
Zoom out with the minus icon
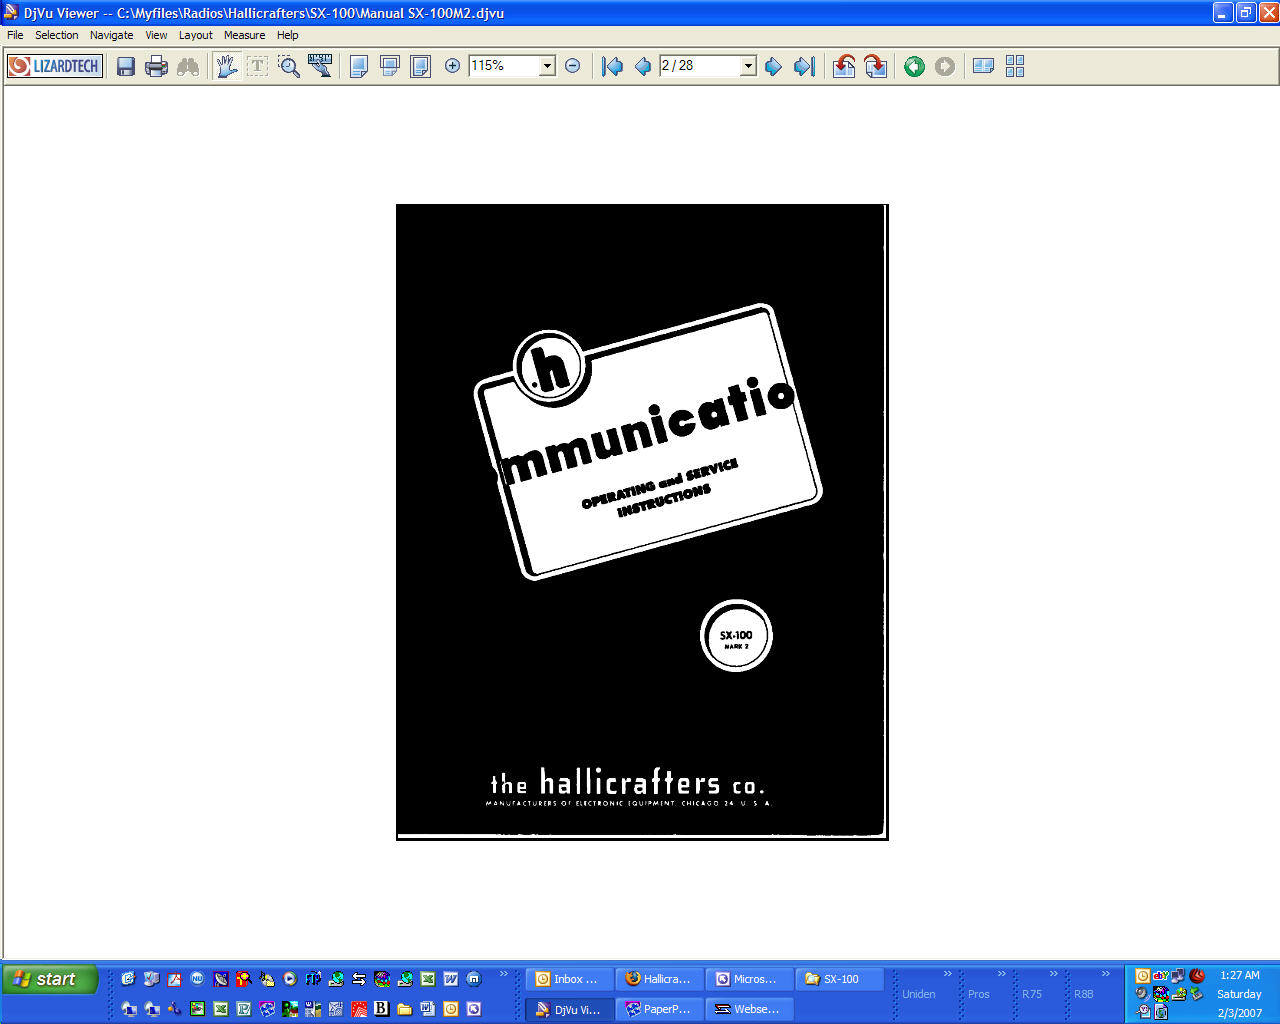(x=572, y=66)
